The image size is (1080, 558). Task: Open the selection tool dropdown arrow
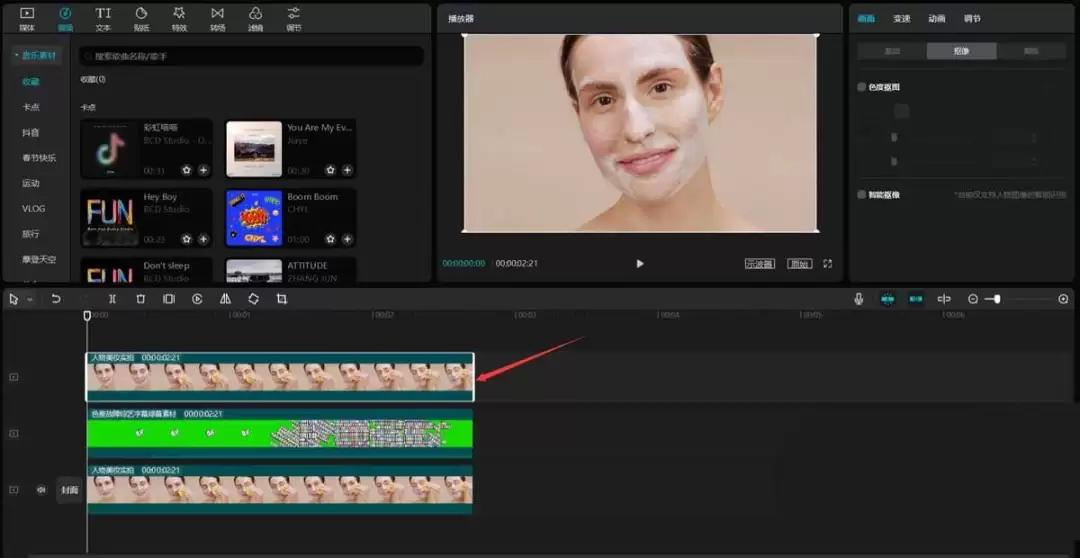click(x=30, y=300)
